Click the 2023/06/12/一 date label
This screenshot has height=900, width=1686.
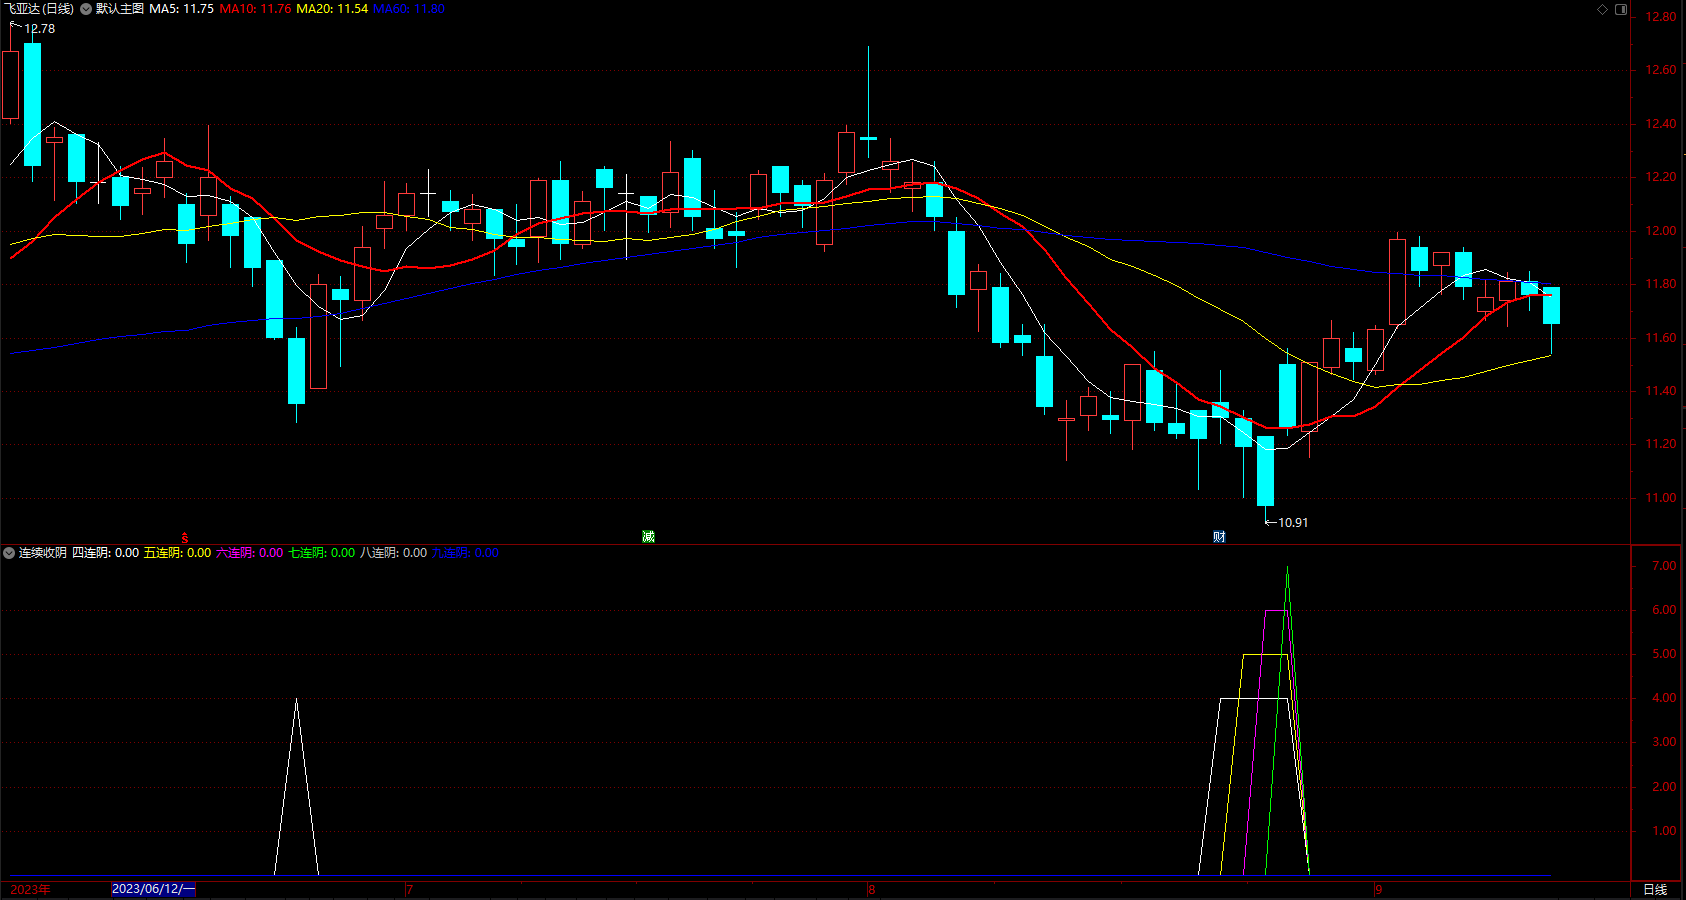pyautogui.click(x=153, y=889)
